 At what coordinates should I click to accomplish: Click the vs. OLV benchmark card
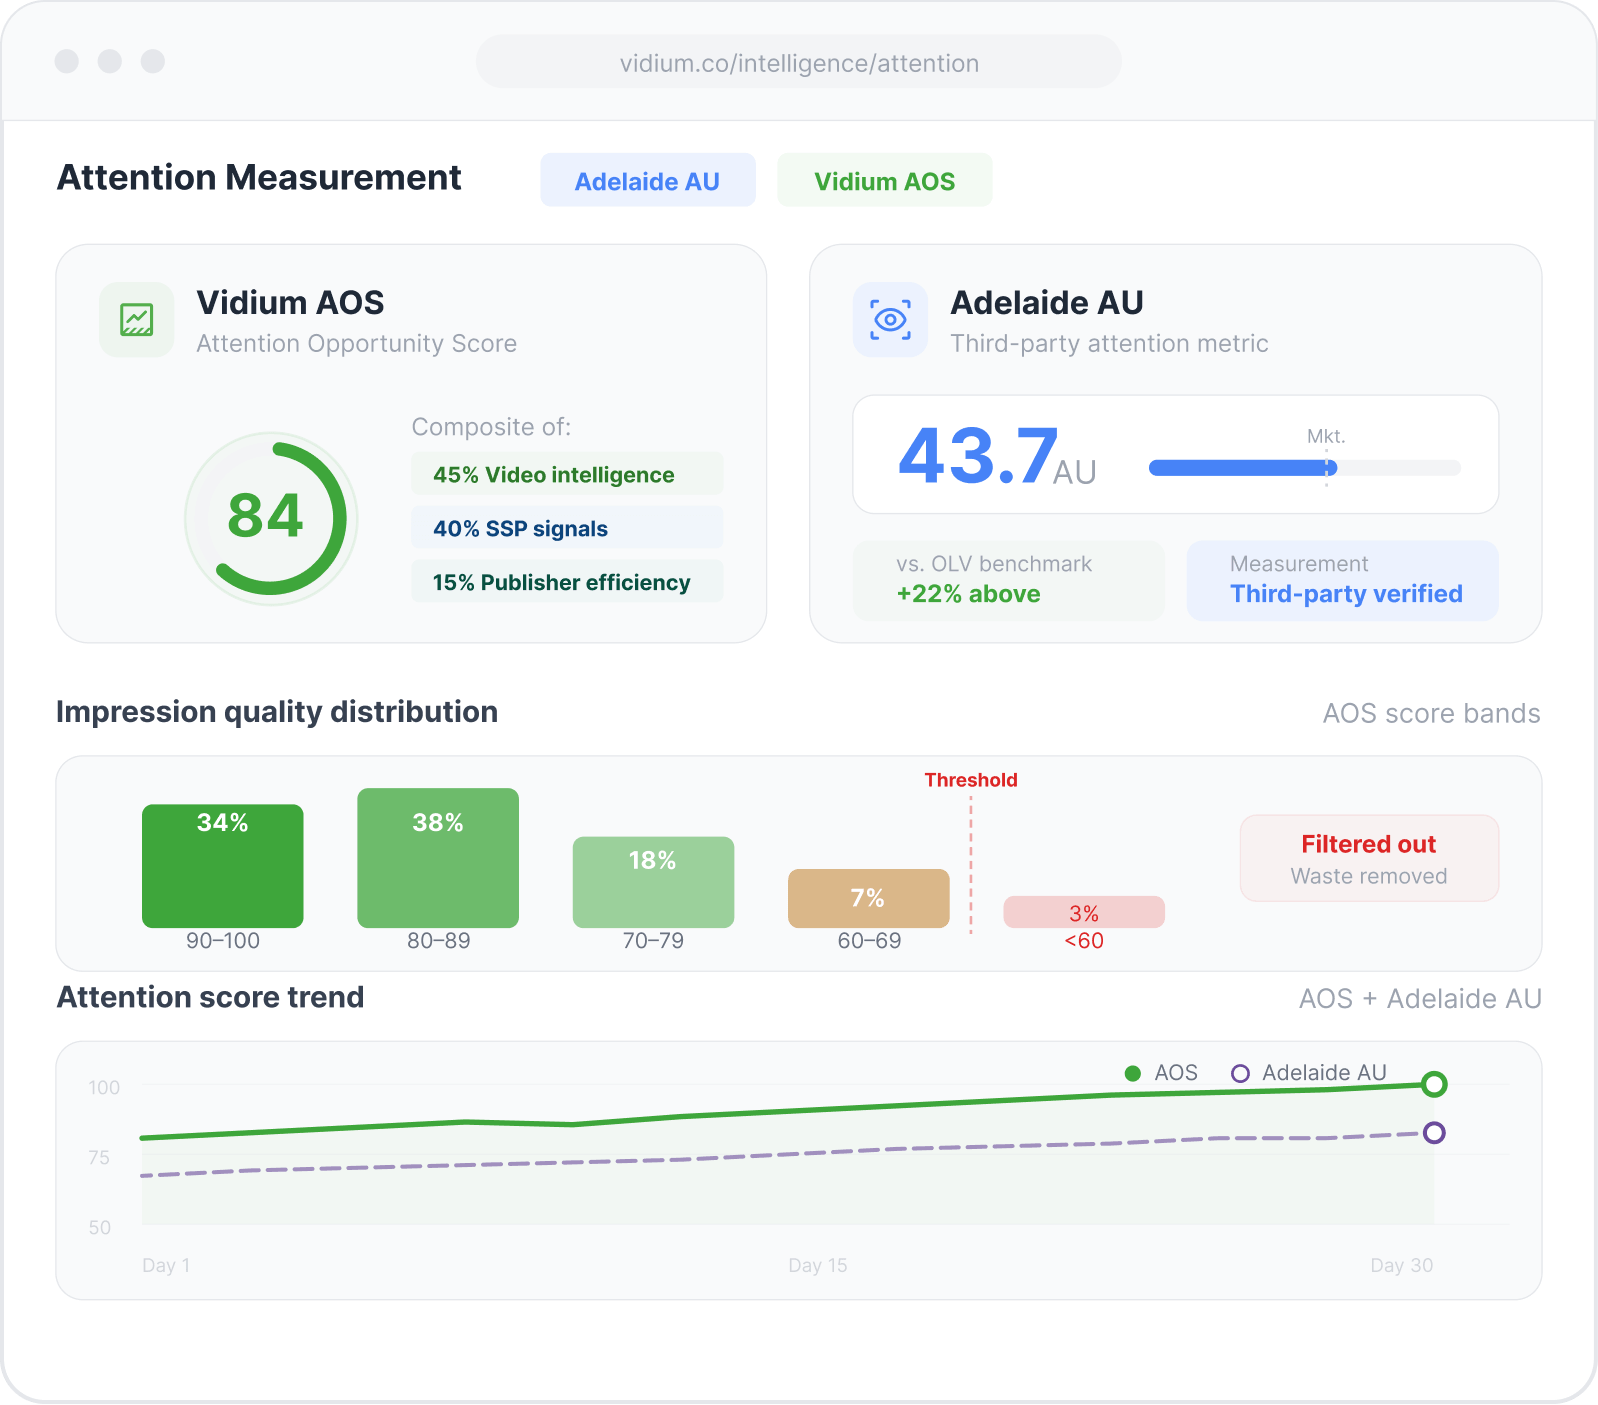point(1009,580)
